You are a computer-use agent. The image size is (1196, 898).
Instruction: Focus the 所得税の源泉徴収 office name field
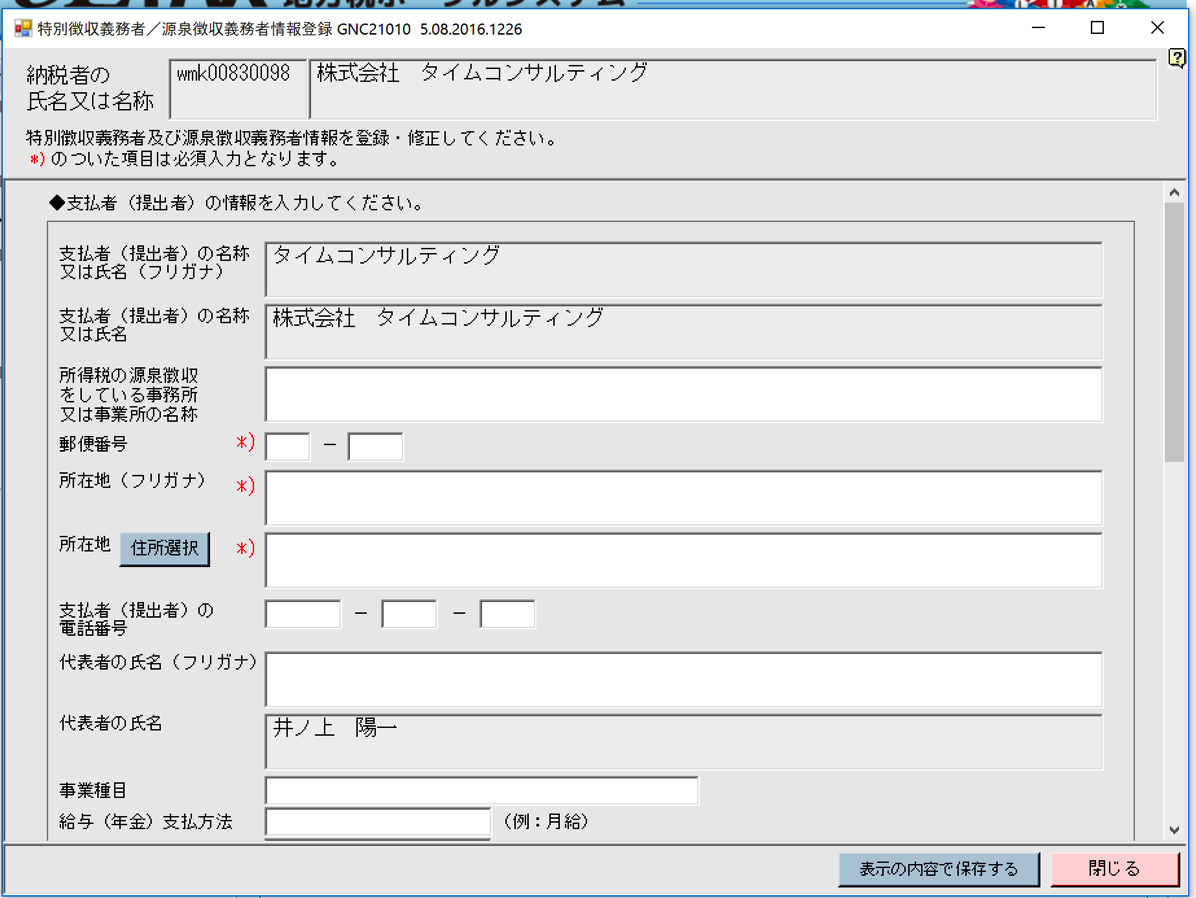[683, 394]
